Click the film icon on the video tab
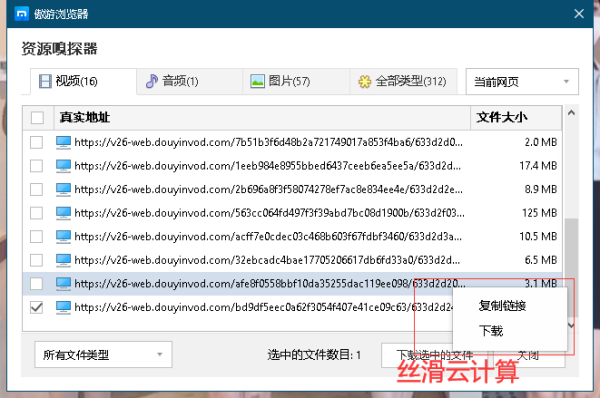This screenshot has height=398, width=600. tap(45, 81)
